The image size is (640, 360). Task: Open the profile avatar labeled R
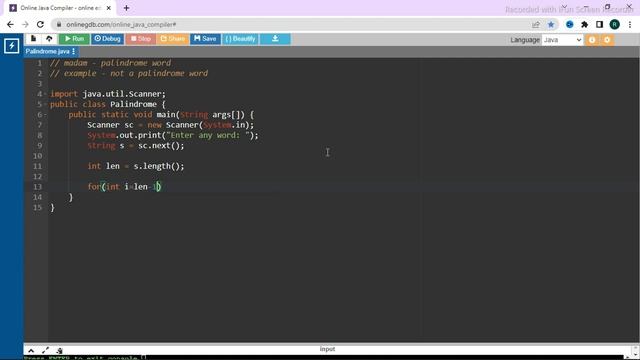(614, 24)
